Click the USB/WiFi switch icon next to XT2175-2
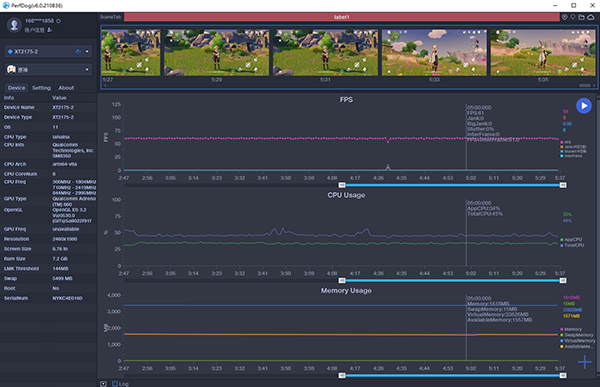 (x=78, y=51)
